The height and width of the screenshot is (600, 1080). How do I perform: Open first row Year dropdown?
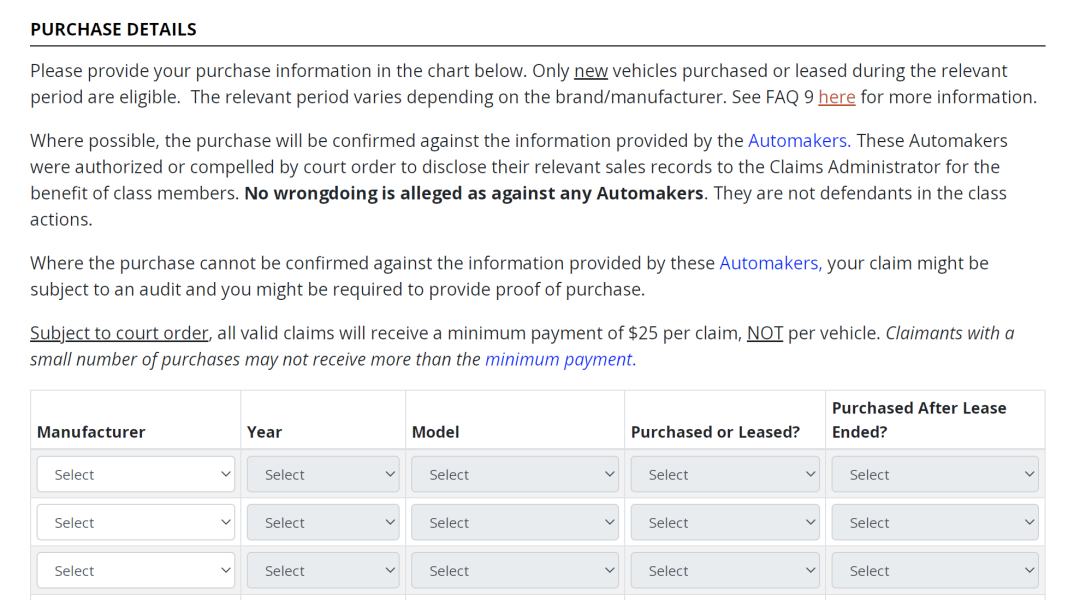click(323, 475)
